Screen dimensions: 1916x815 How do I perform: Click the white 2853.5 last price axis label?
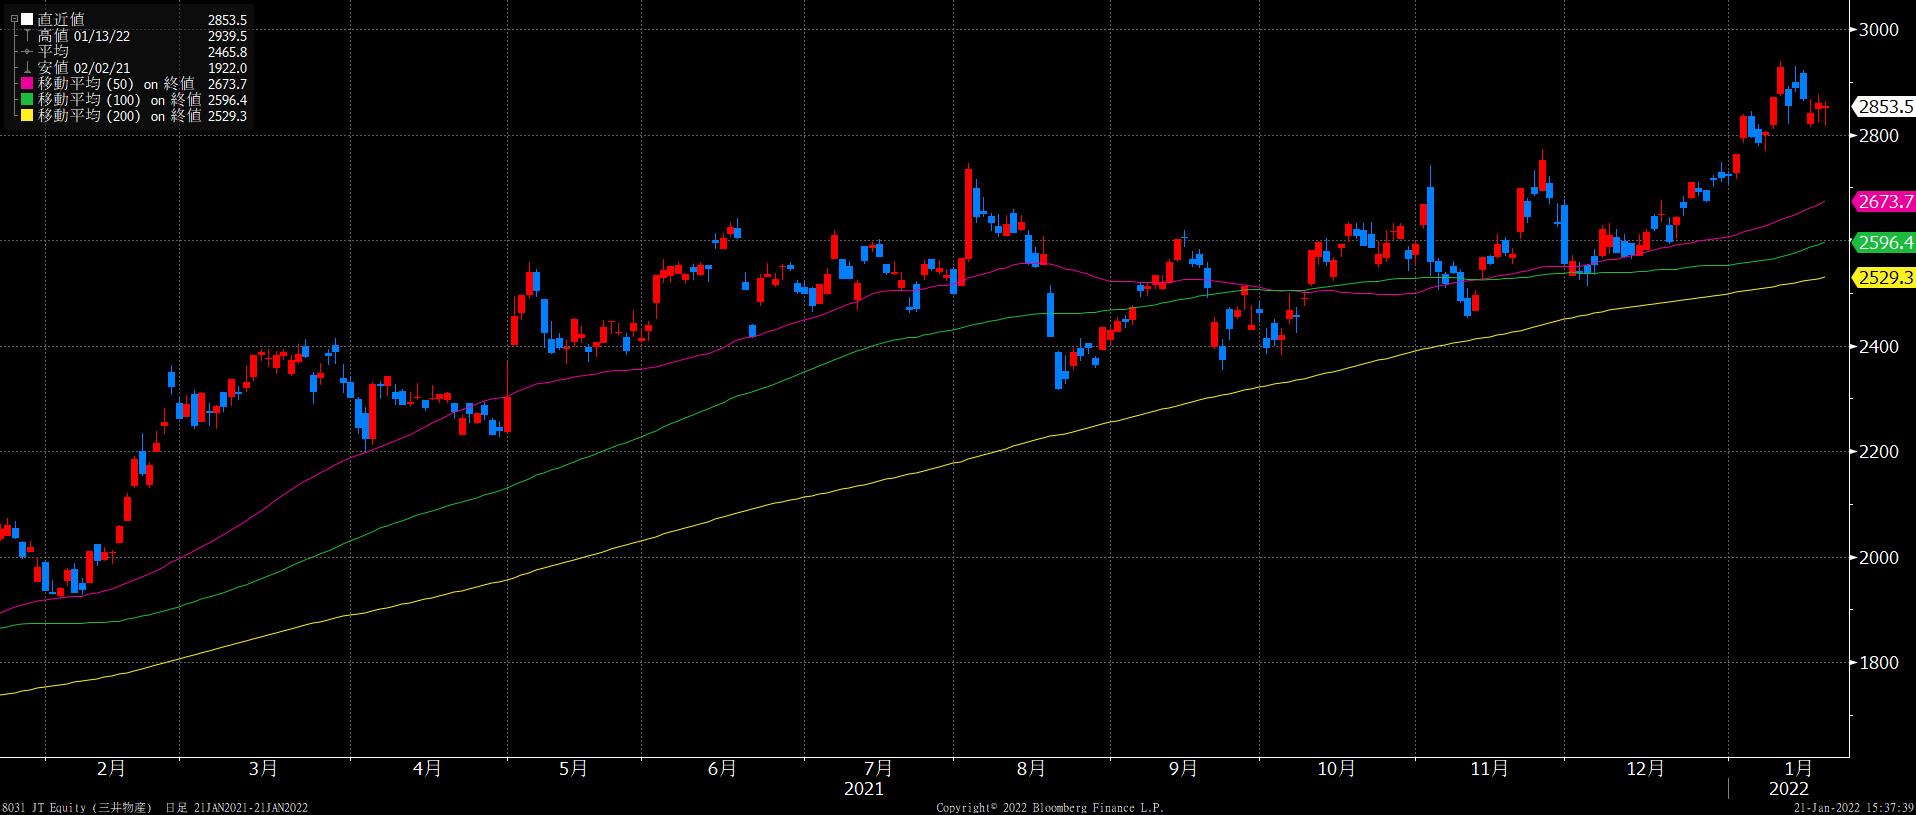1883,107
